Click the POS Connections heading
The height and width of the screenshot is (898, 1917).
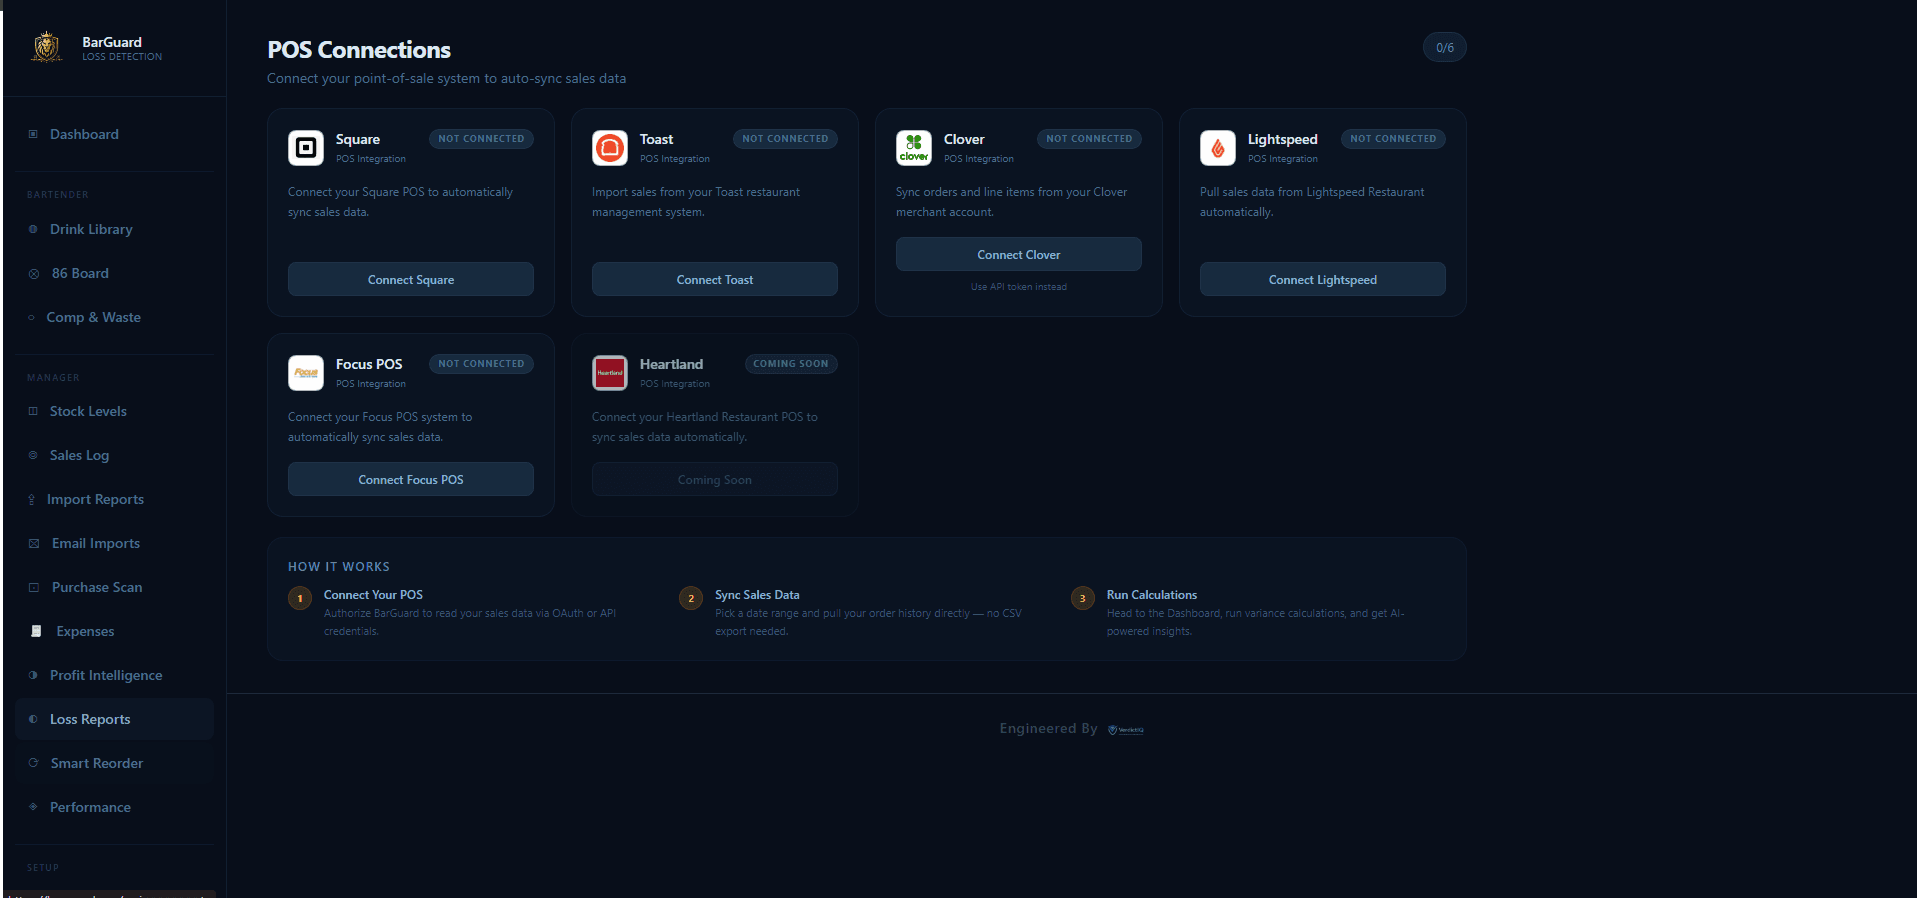coord(359,50)
